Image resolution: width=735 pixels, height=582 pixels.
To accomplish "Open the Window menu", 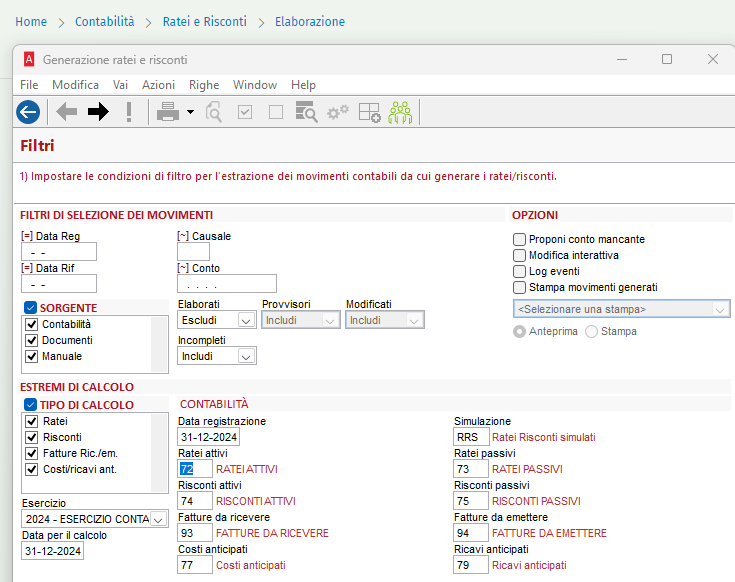I will coord(255,85).
